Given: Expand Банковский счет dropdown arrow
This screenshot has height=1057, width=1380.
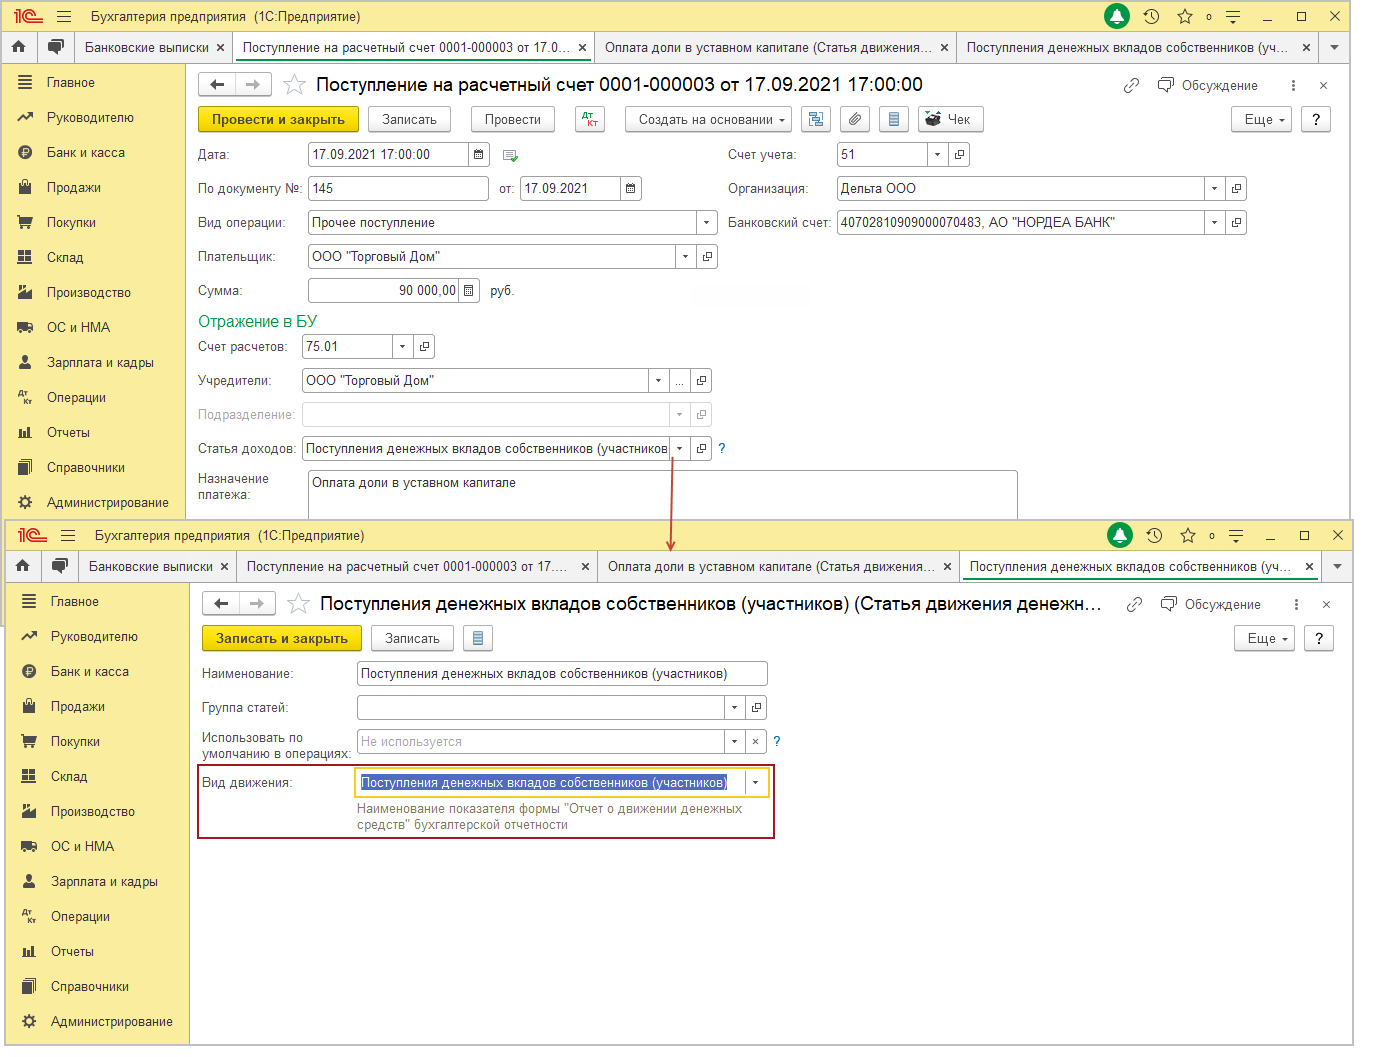Looking at the screenshot, I should pyautogui.click(x=1214, y=222).
